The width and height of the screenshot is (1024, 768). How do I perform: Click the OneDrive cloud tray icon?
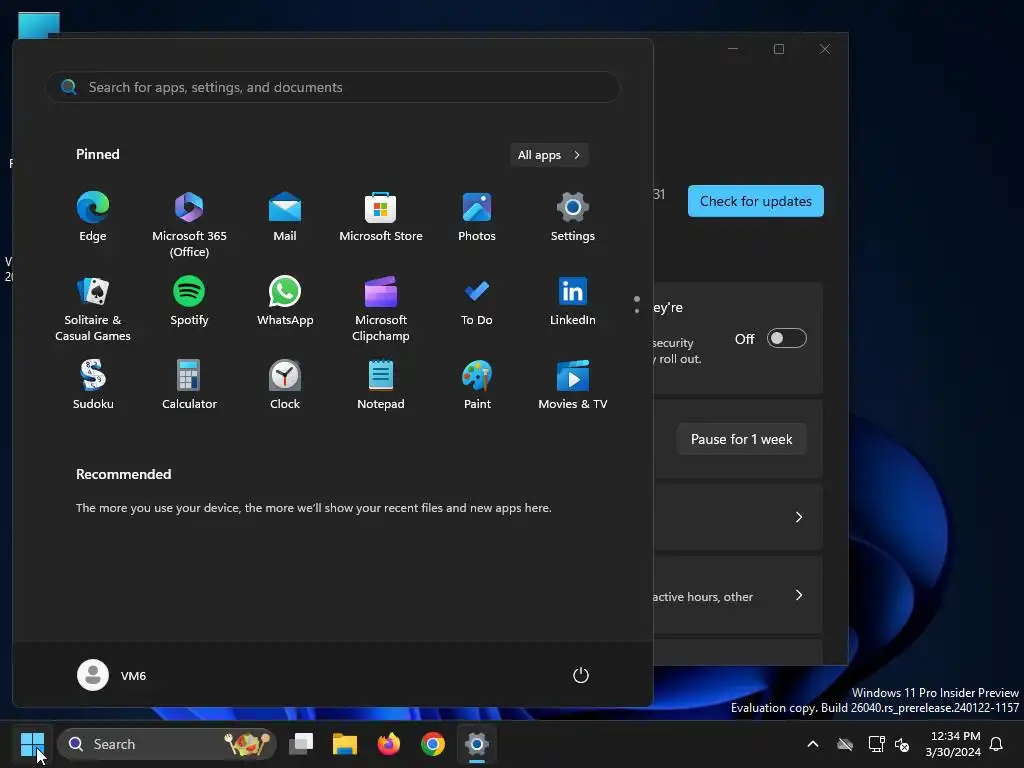[845, 744]
